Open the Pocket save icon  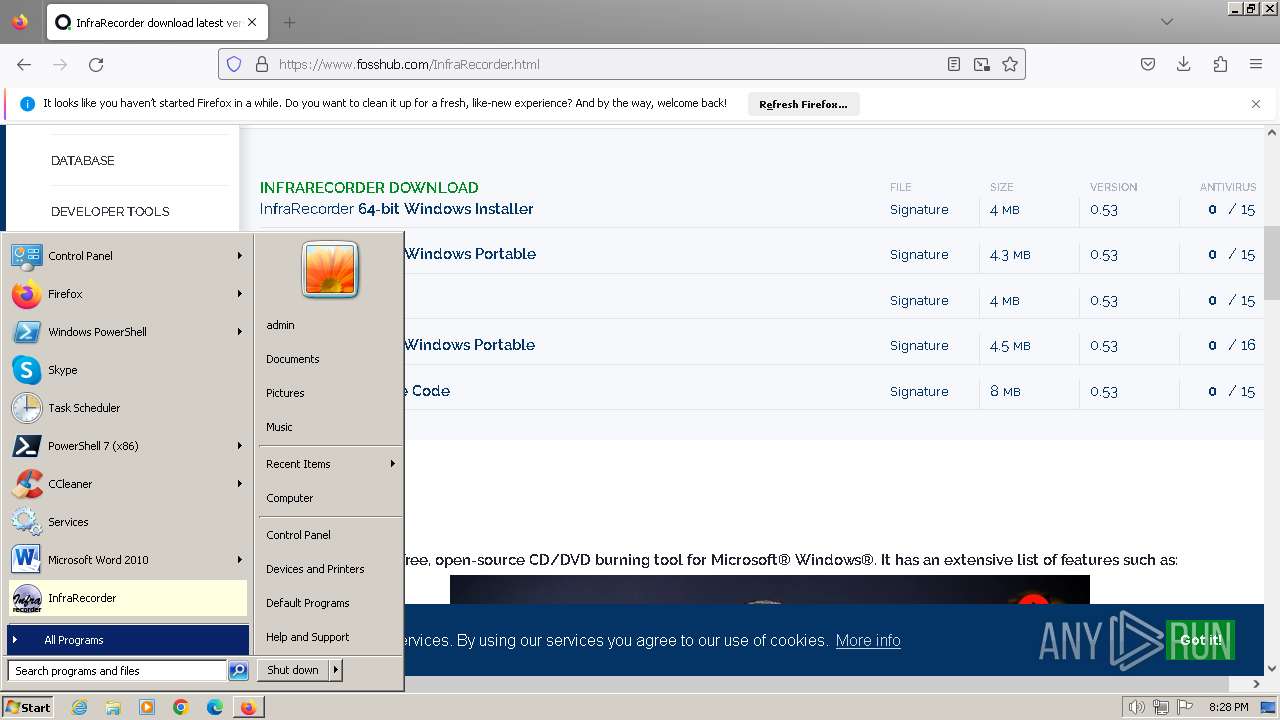(1148, 64)
